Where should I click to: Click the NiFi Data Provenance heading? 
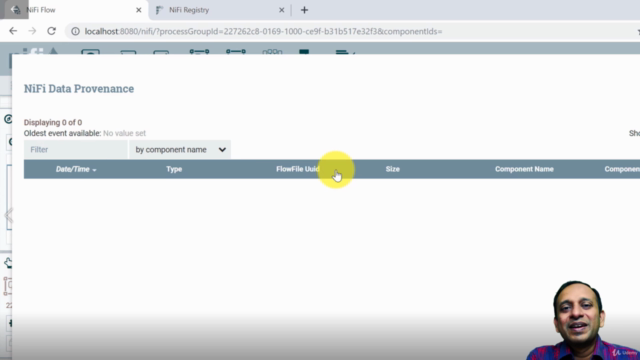pos(79,89)
